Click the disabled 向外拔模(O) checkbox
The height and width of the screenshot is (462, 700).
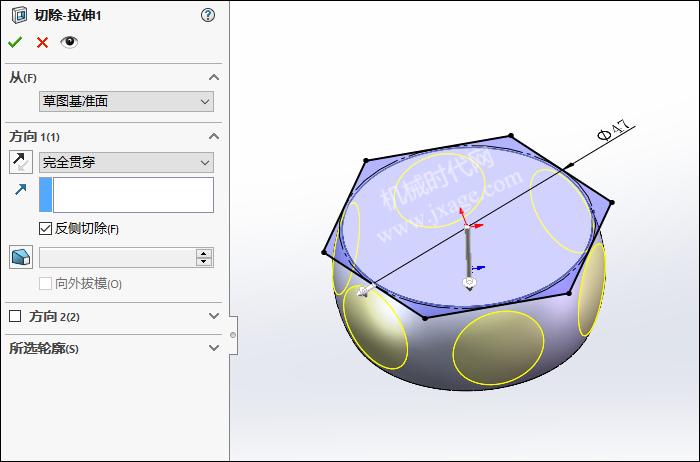[45, 283]
